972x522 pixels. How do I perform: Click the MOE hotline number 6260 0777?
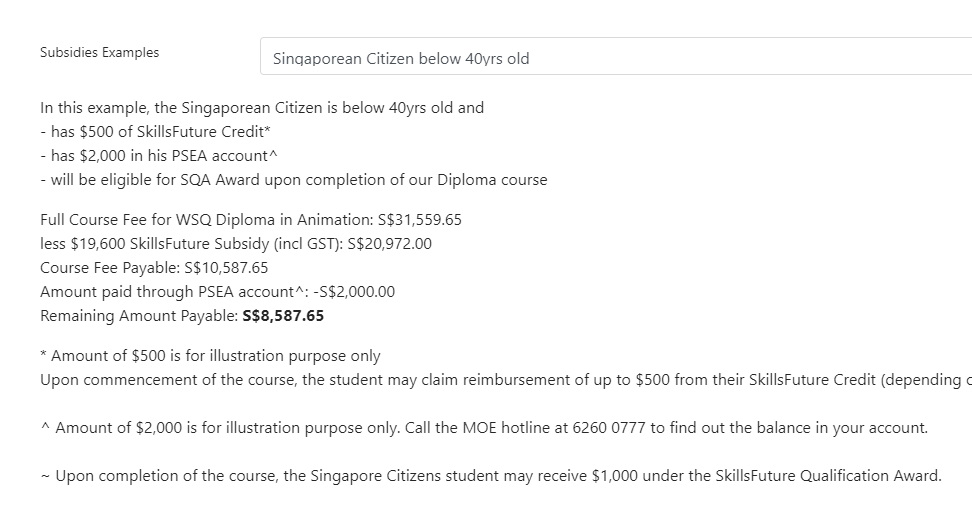pyautogui.click(x=609, y=428)
